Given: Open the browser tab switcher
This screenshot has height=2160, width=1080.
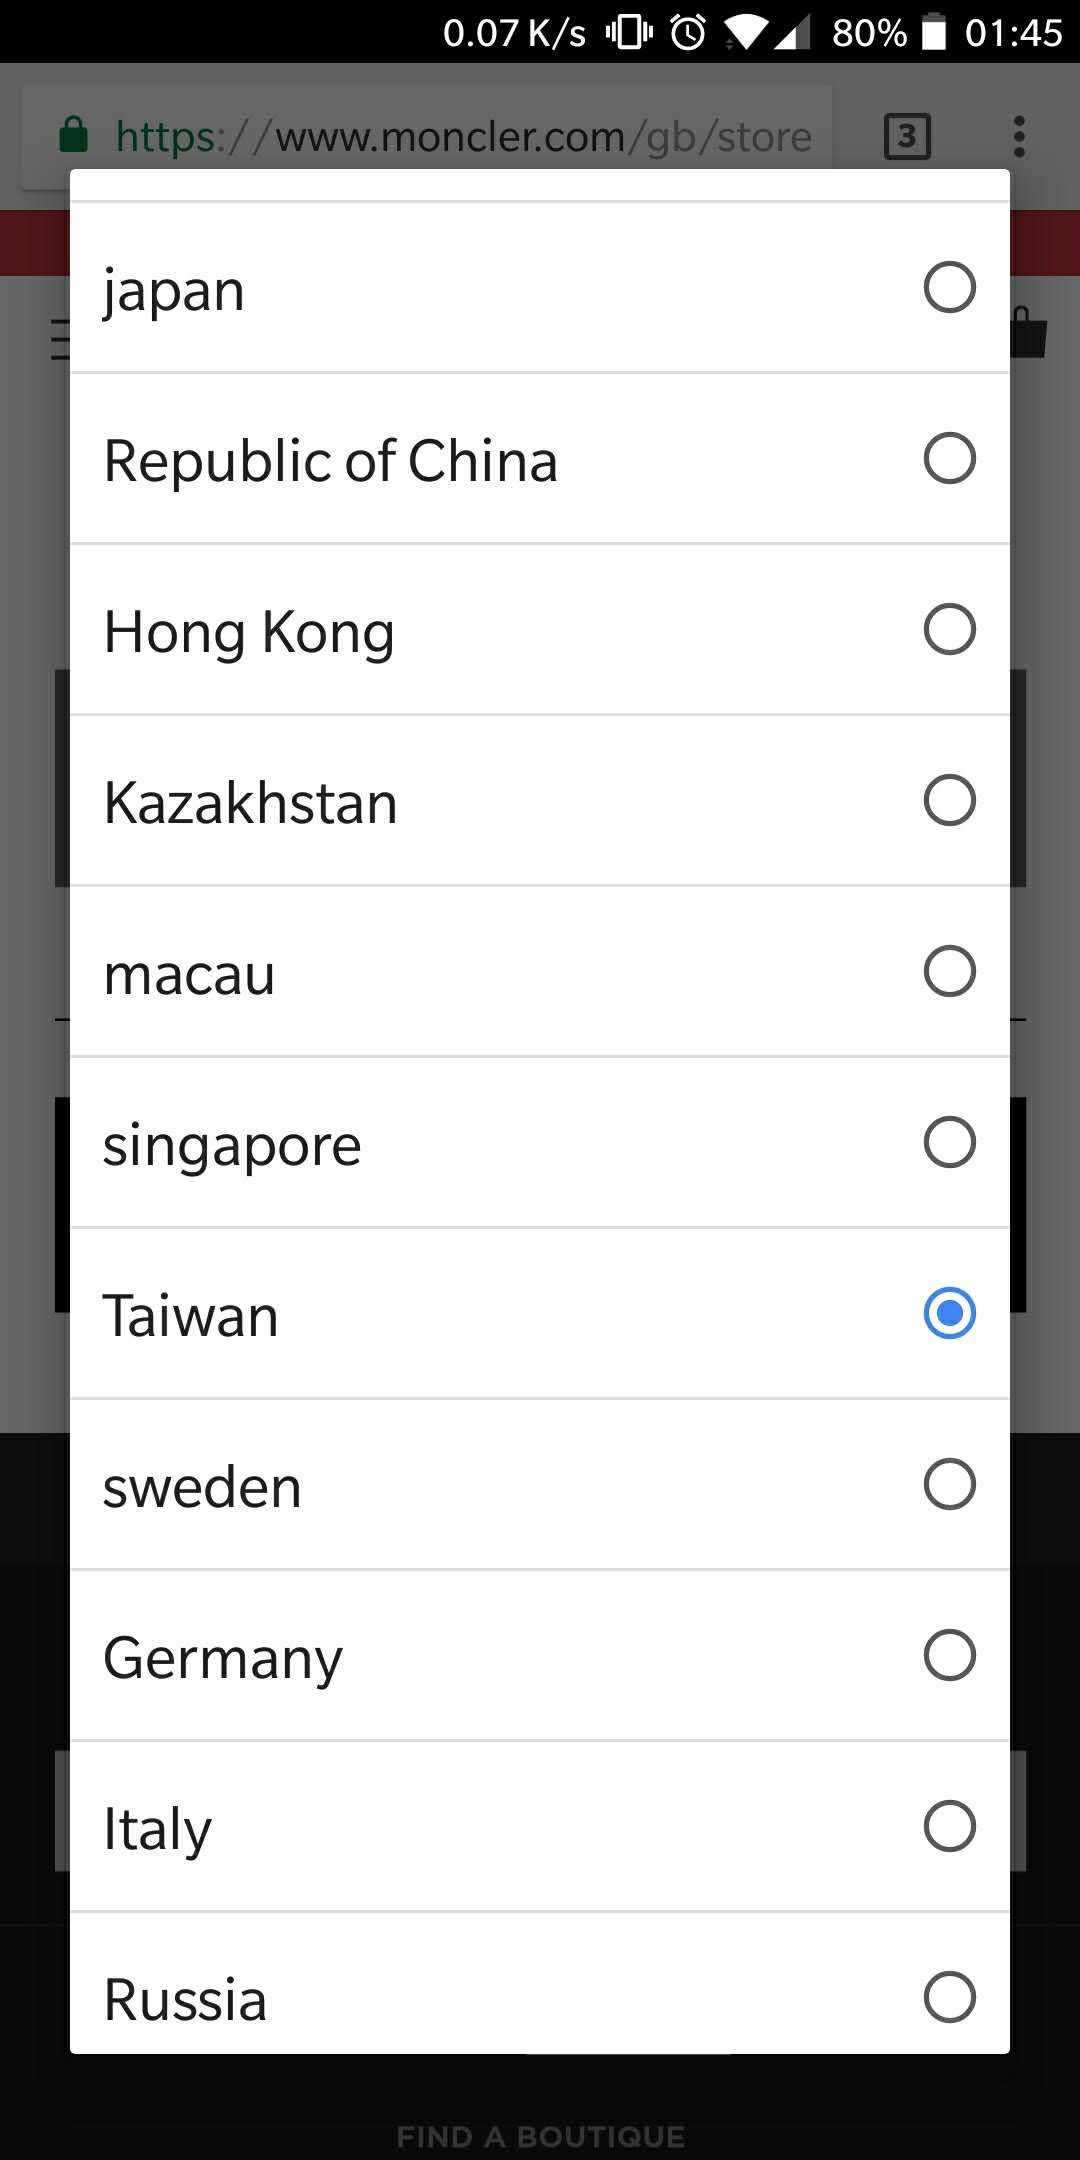Looking at the screenshot, I should click(x=907, y=136).
